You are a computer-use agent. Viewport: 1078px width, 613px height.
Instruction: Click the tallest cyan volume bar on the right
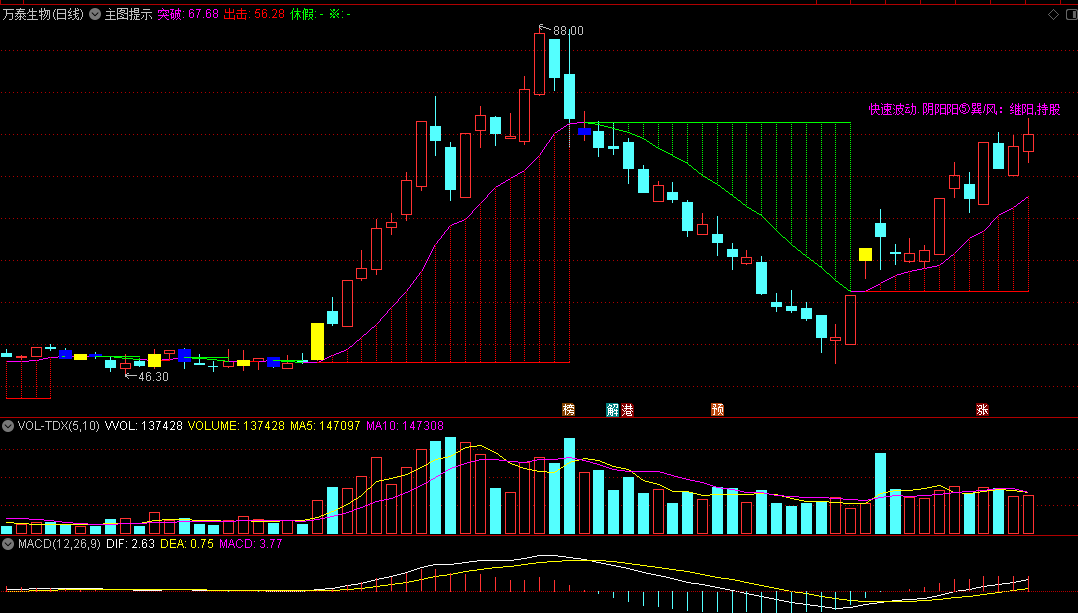tap(881, 493)
